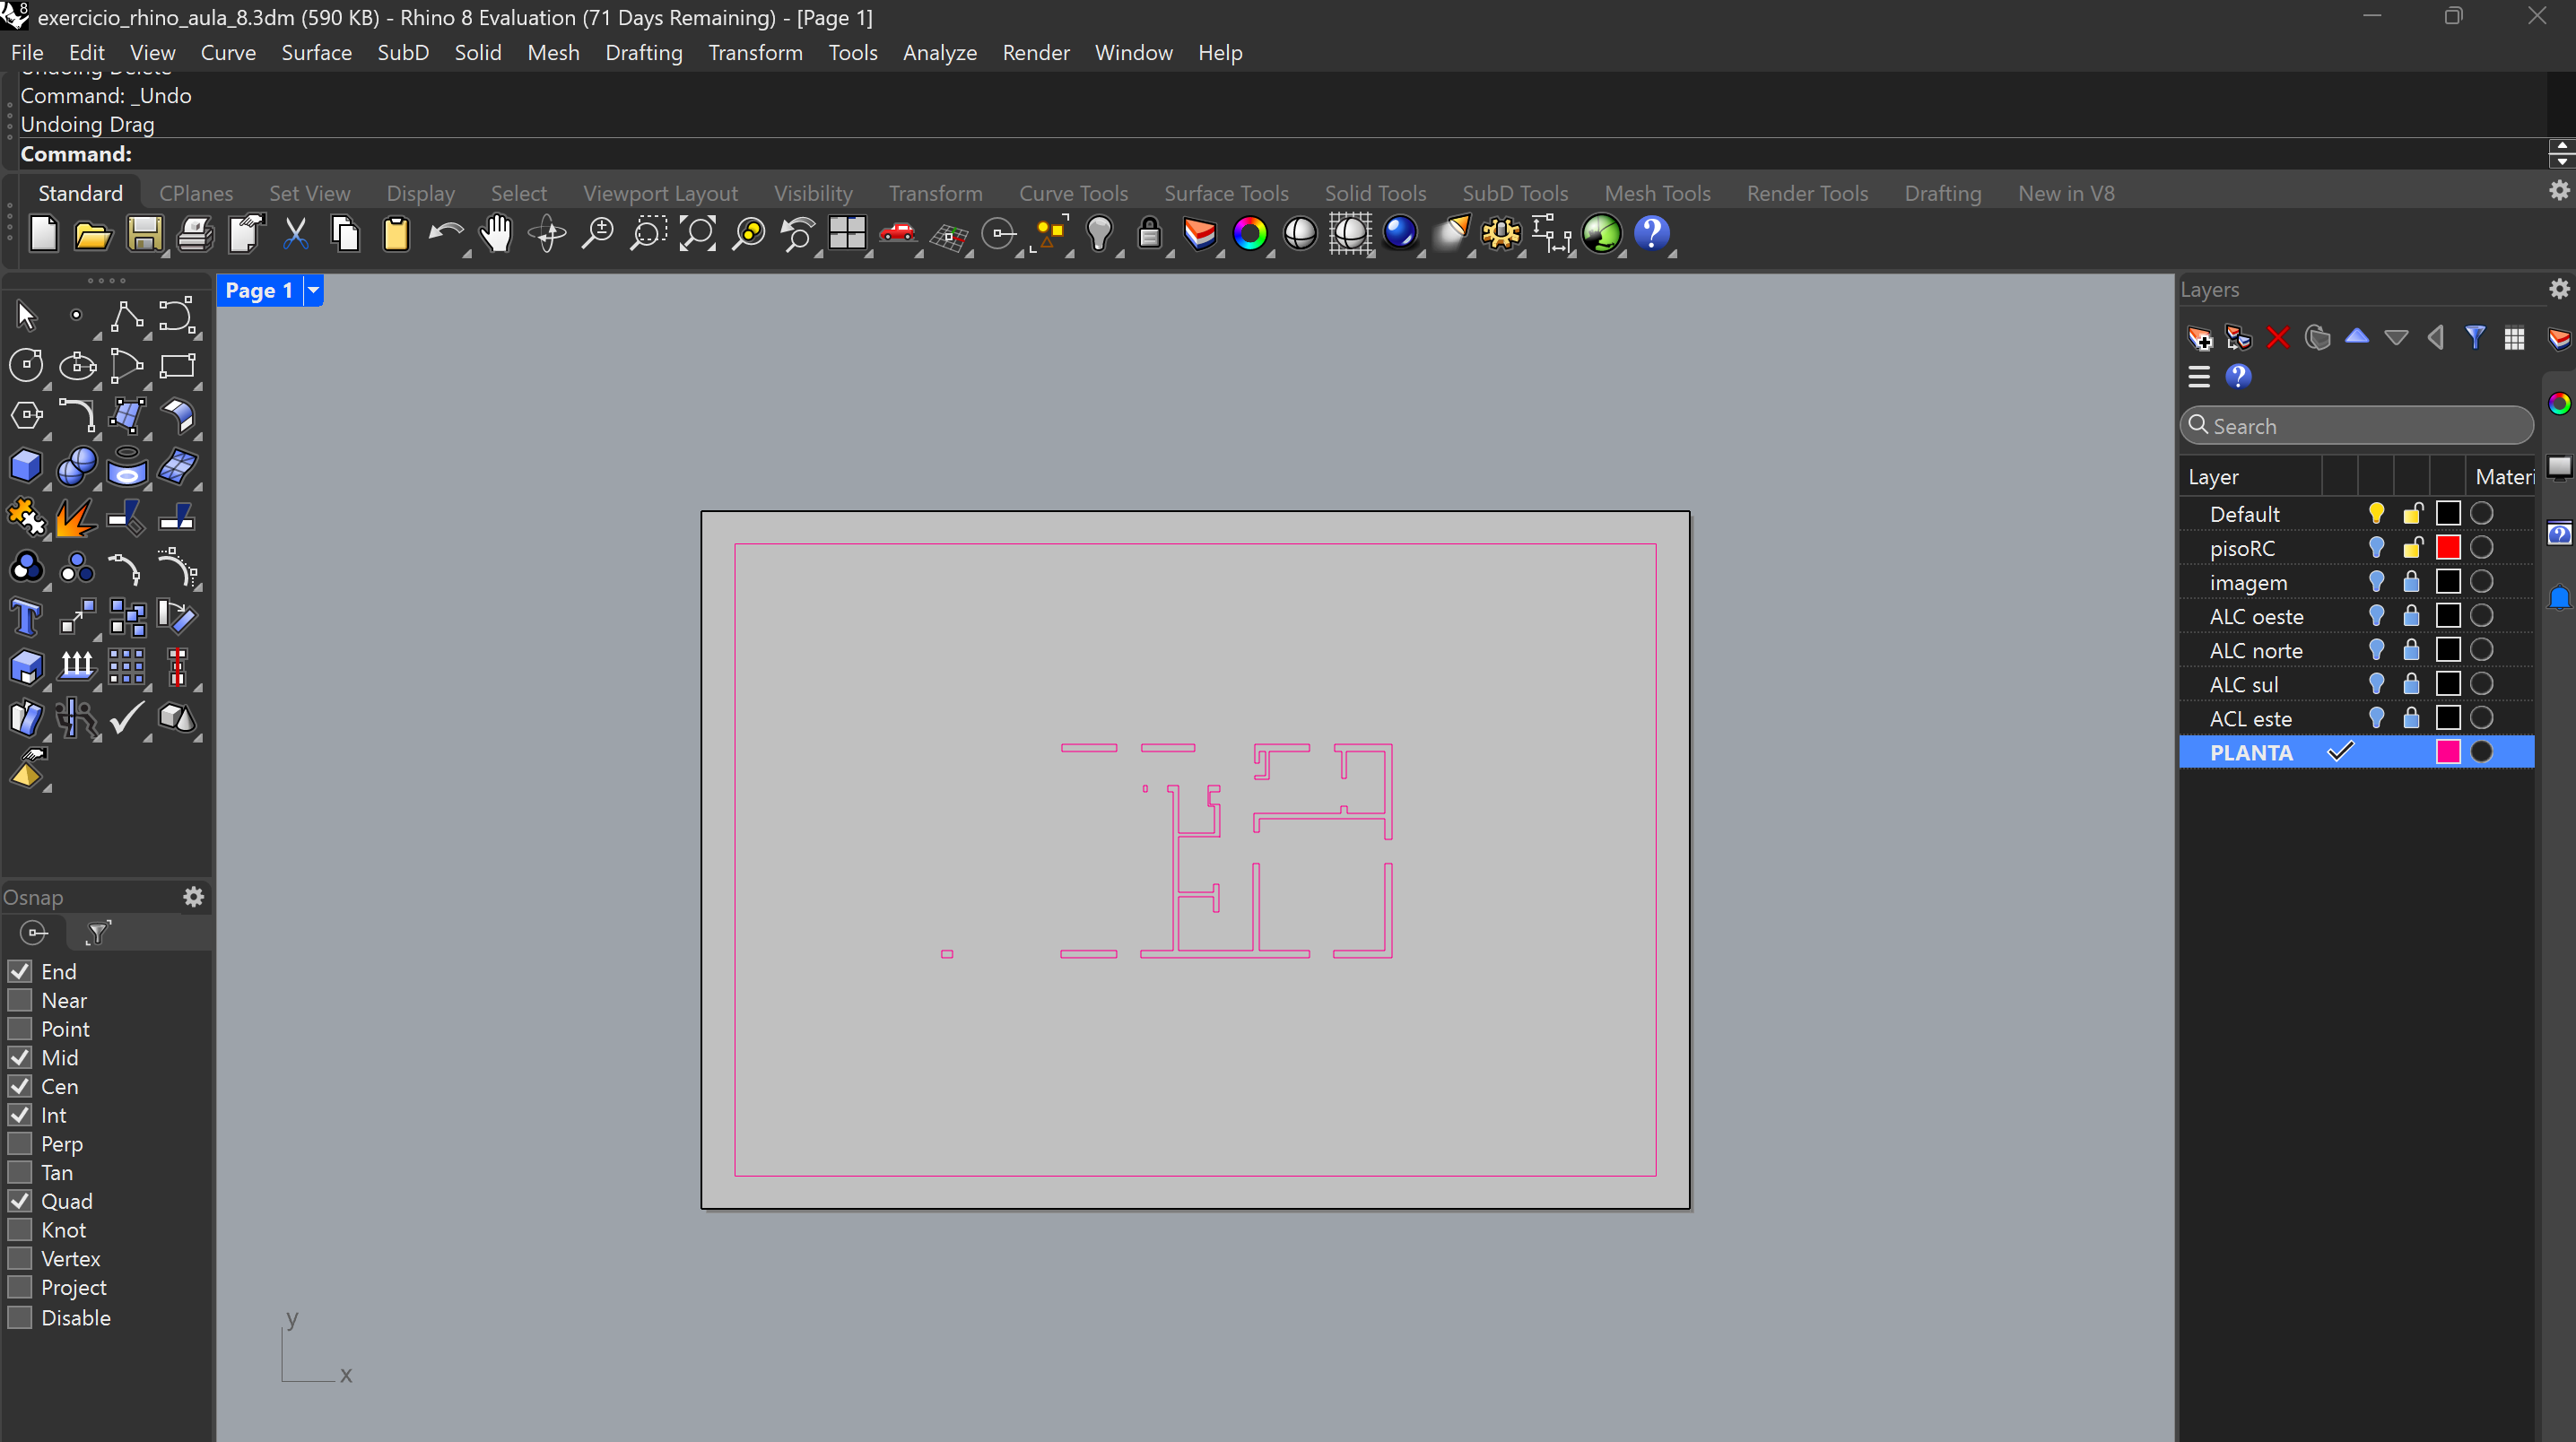Create a new layer in the Layers panel

click(2199, 337)
